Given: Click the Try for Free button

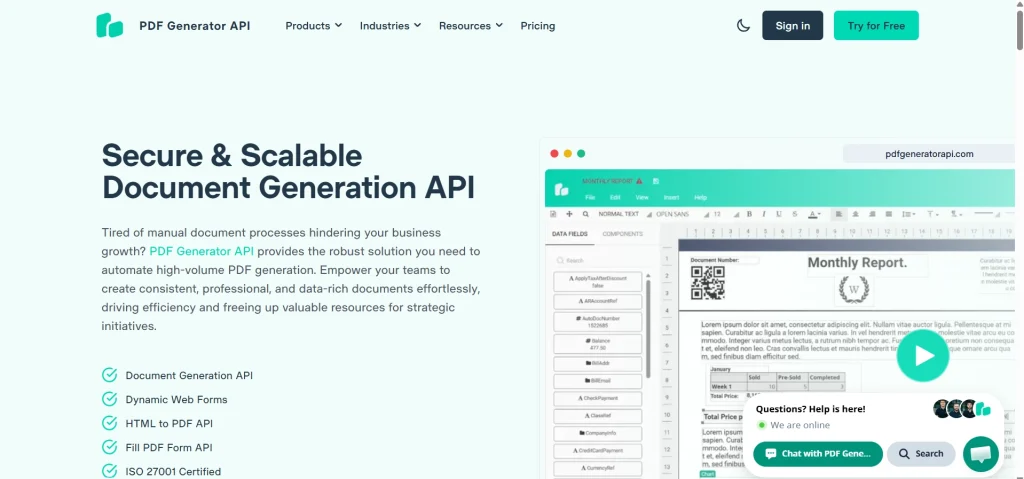Looking at the screenshot, I should pos(876,25).
